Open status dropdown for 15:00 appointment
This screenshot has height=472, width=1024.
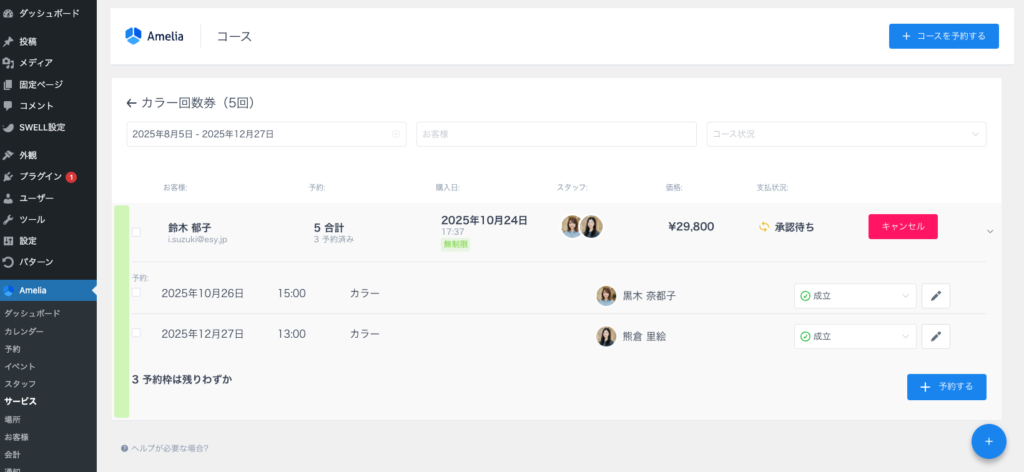(x=855, y=296)
